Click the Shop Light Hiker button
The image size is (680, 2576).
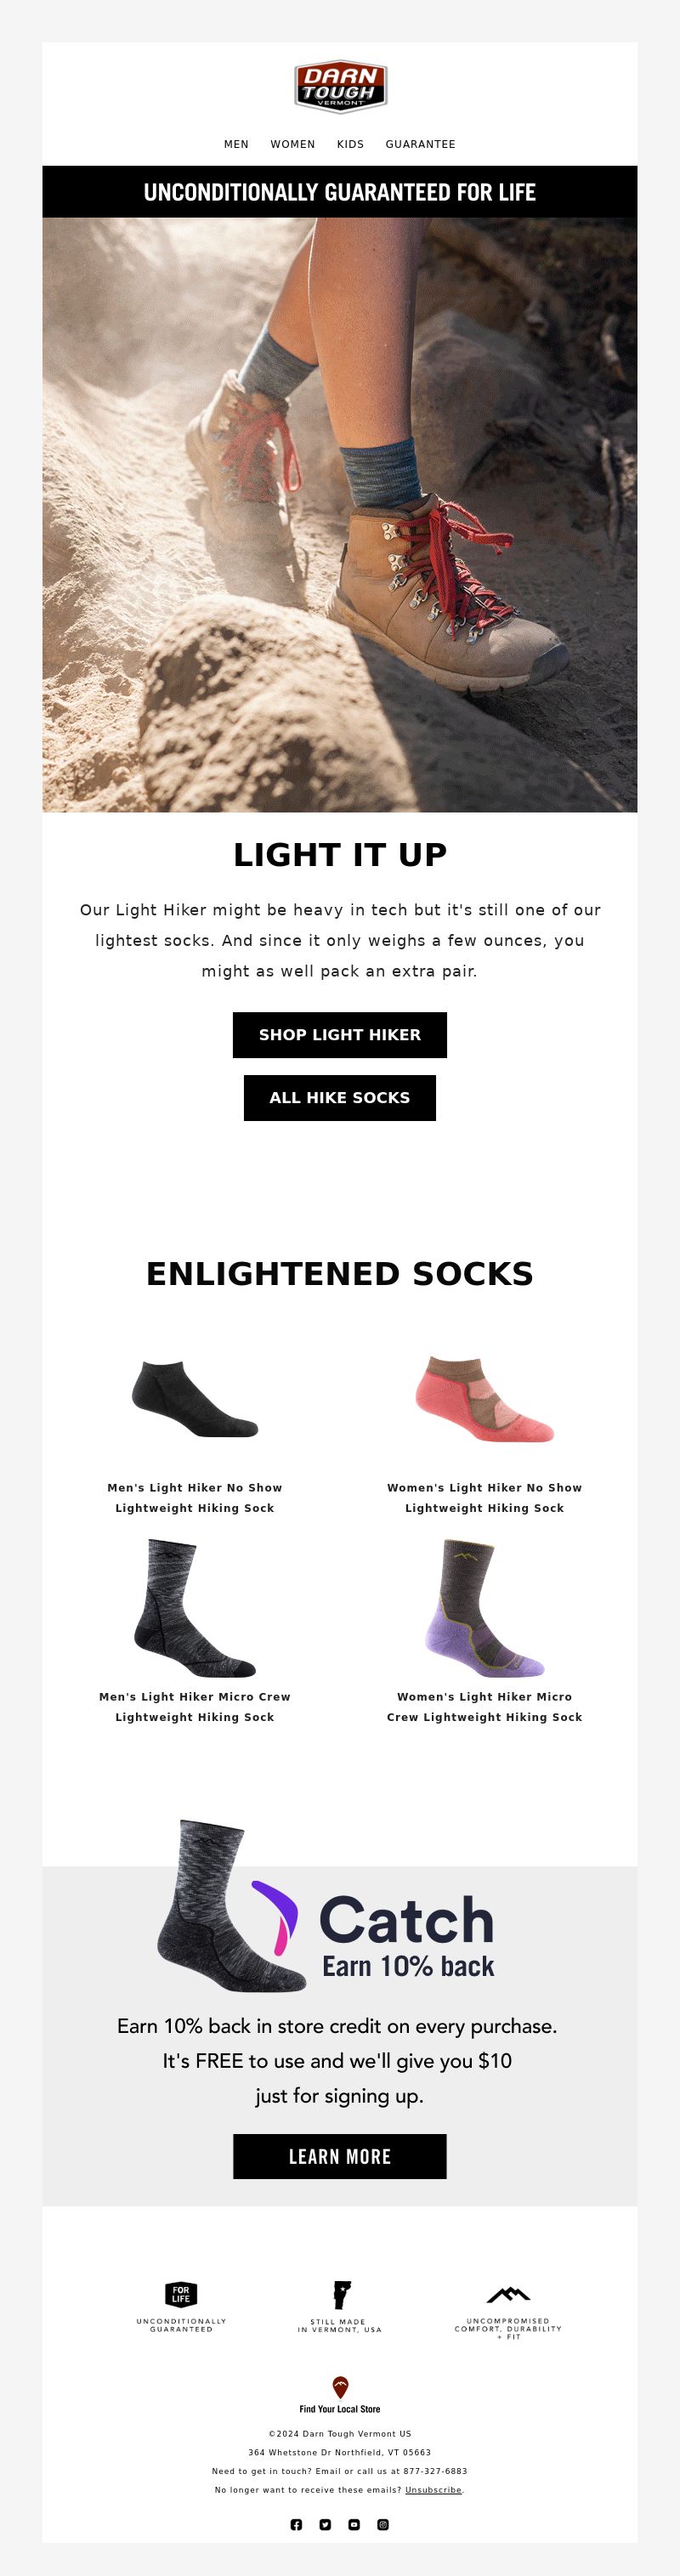pyautogui.click(x=340, y=1034)
